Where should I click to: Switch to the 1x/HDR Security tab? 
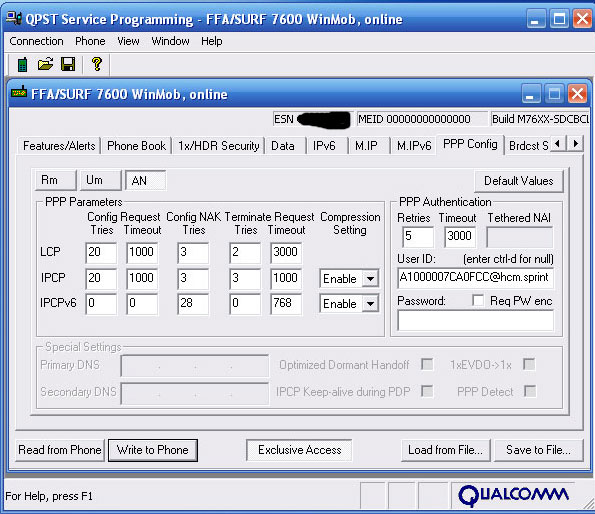point(219,146)
